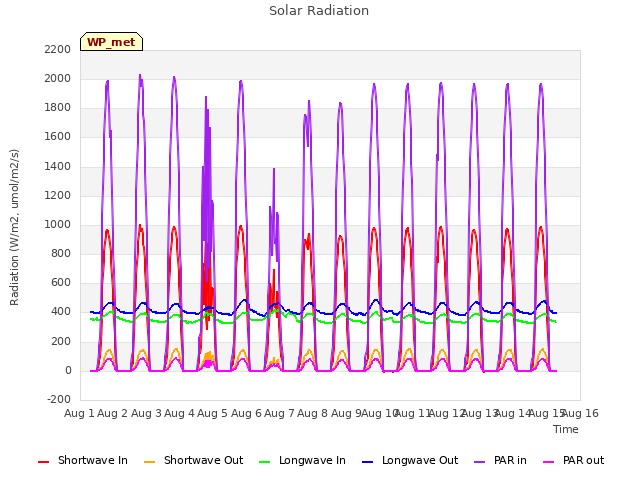Toggle the Shortwave In legend entry
This screenshot has width=640, height=480.
click(x=83, y=460)
